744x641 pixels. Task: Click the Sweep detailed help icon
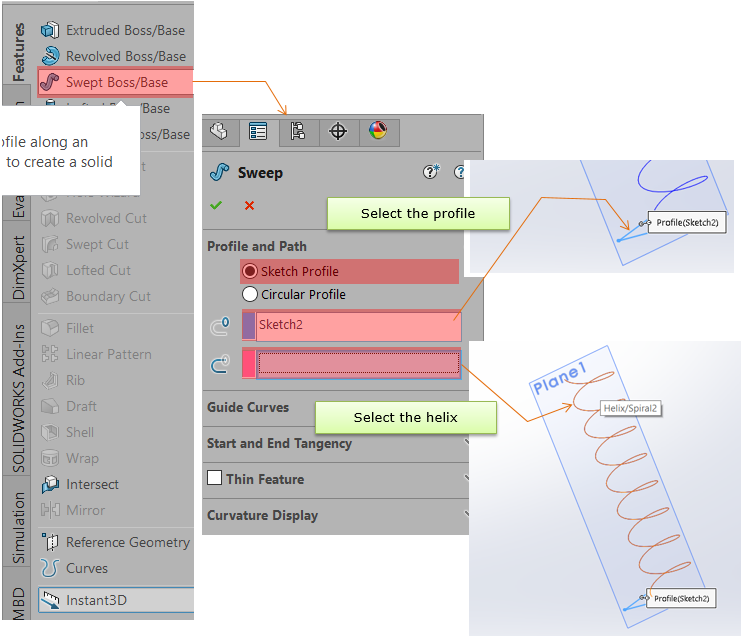[431, 171]
